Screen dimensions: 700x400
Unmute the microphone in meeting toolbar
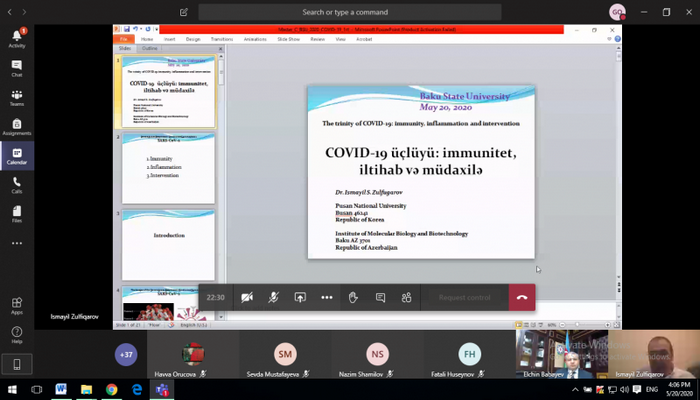(273, 297)
